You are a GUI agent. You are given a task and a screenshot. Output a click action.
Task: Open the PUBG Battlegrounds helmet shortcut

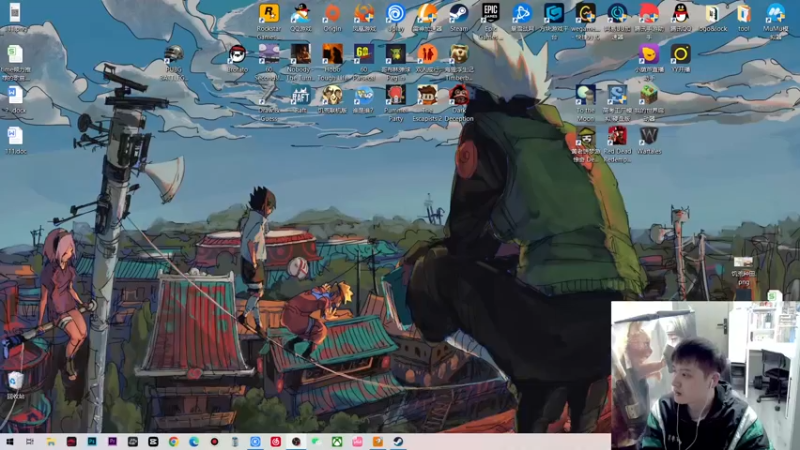[x=173, y=54]
